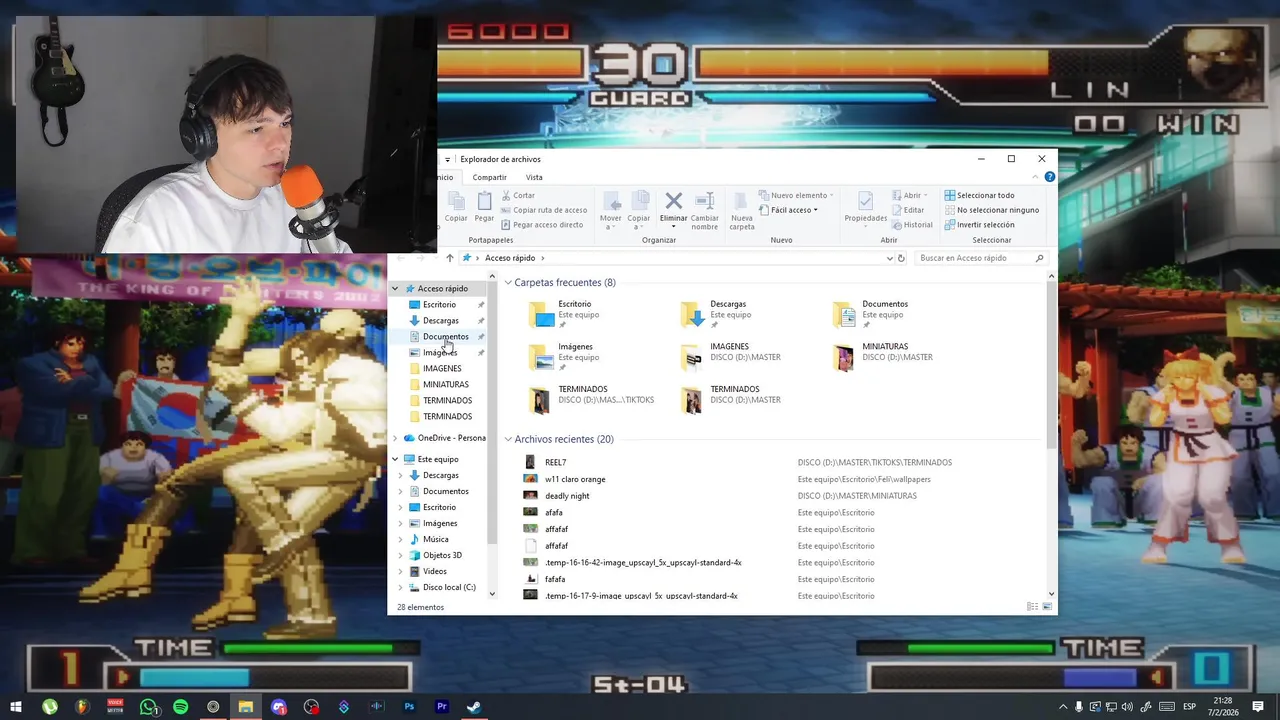Open WhatsApp from the taskbar
This screenshot has width=1280, height=720.
[148, 707]
